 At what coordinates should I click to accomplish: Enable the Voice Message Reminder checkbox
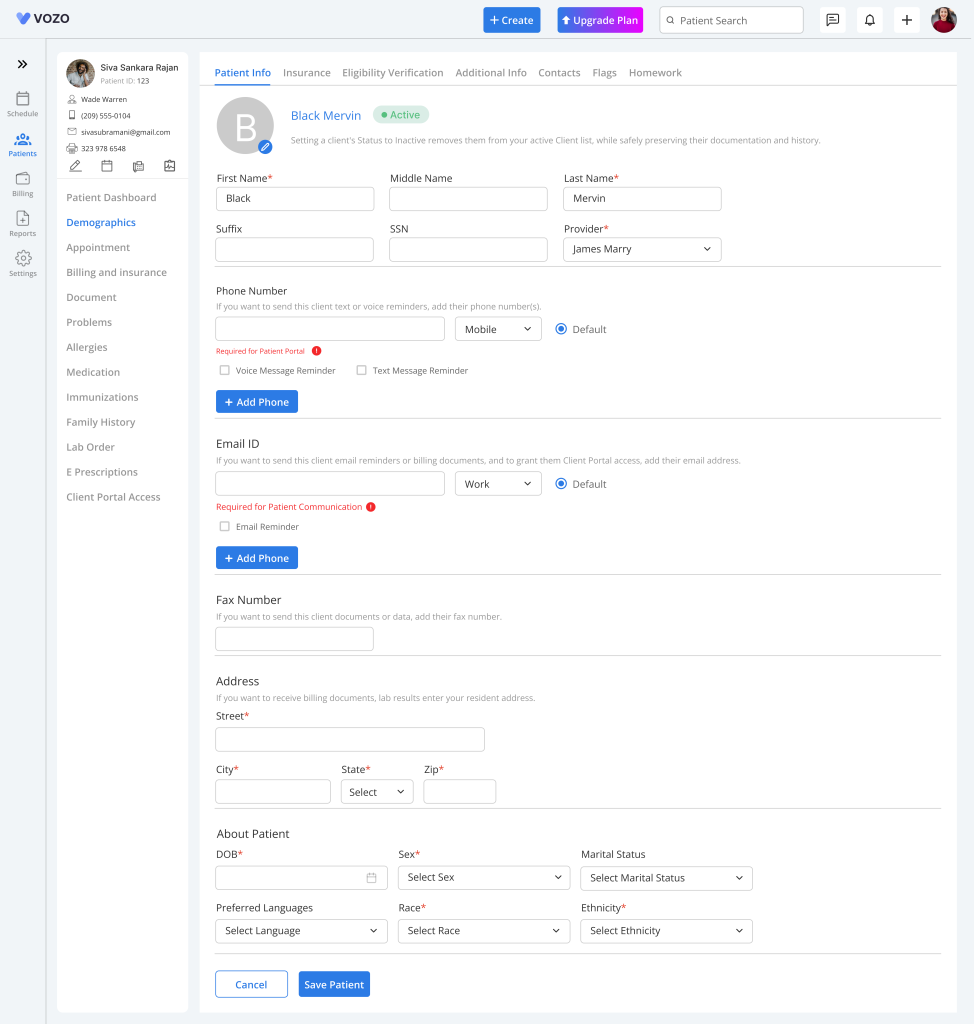(x=225, y=370)
